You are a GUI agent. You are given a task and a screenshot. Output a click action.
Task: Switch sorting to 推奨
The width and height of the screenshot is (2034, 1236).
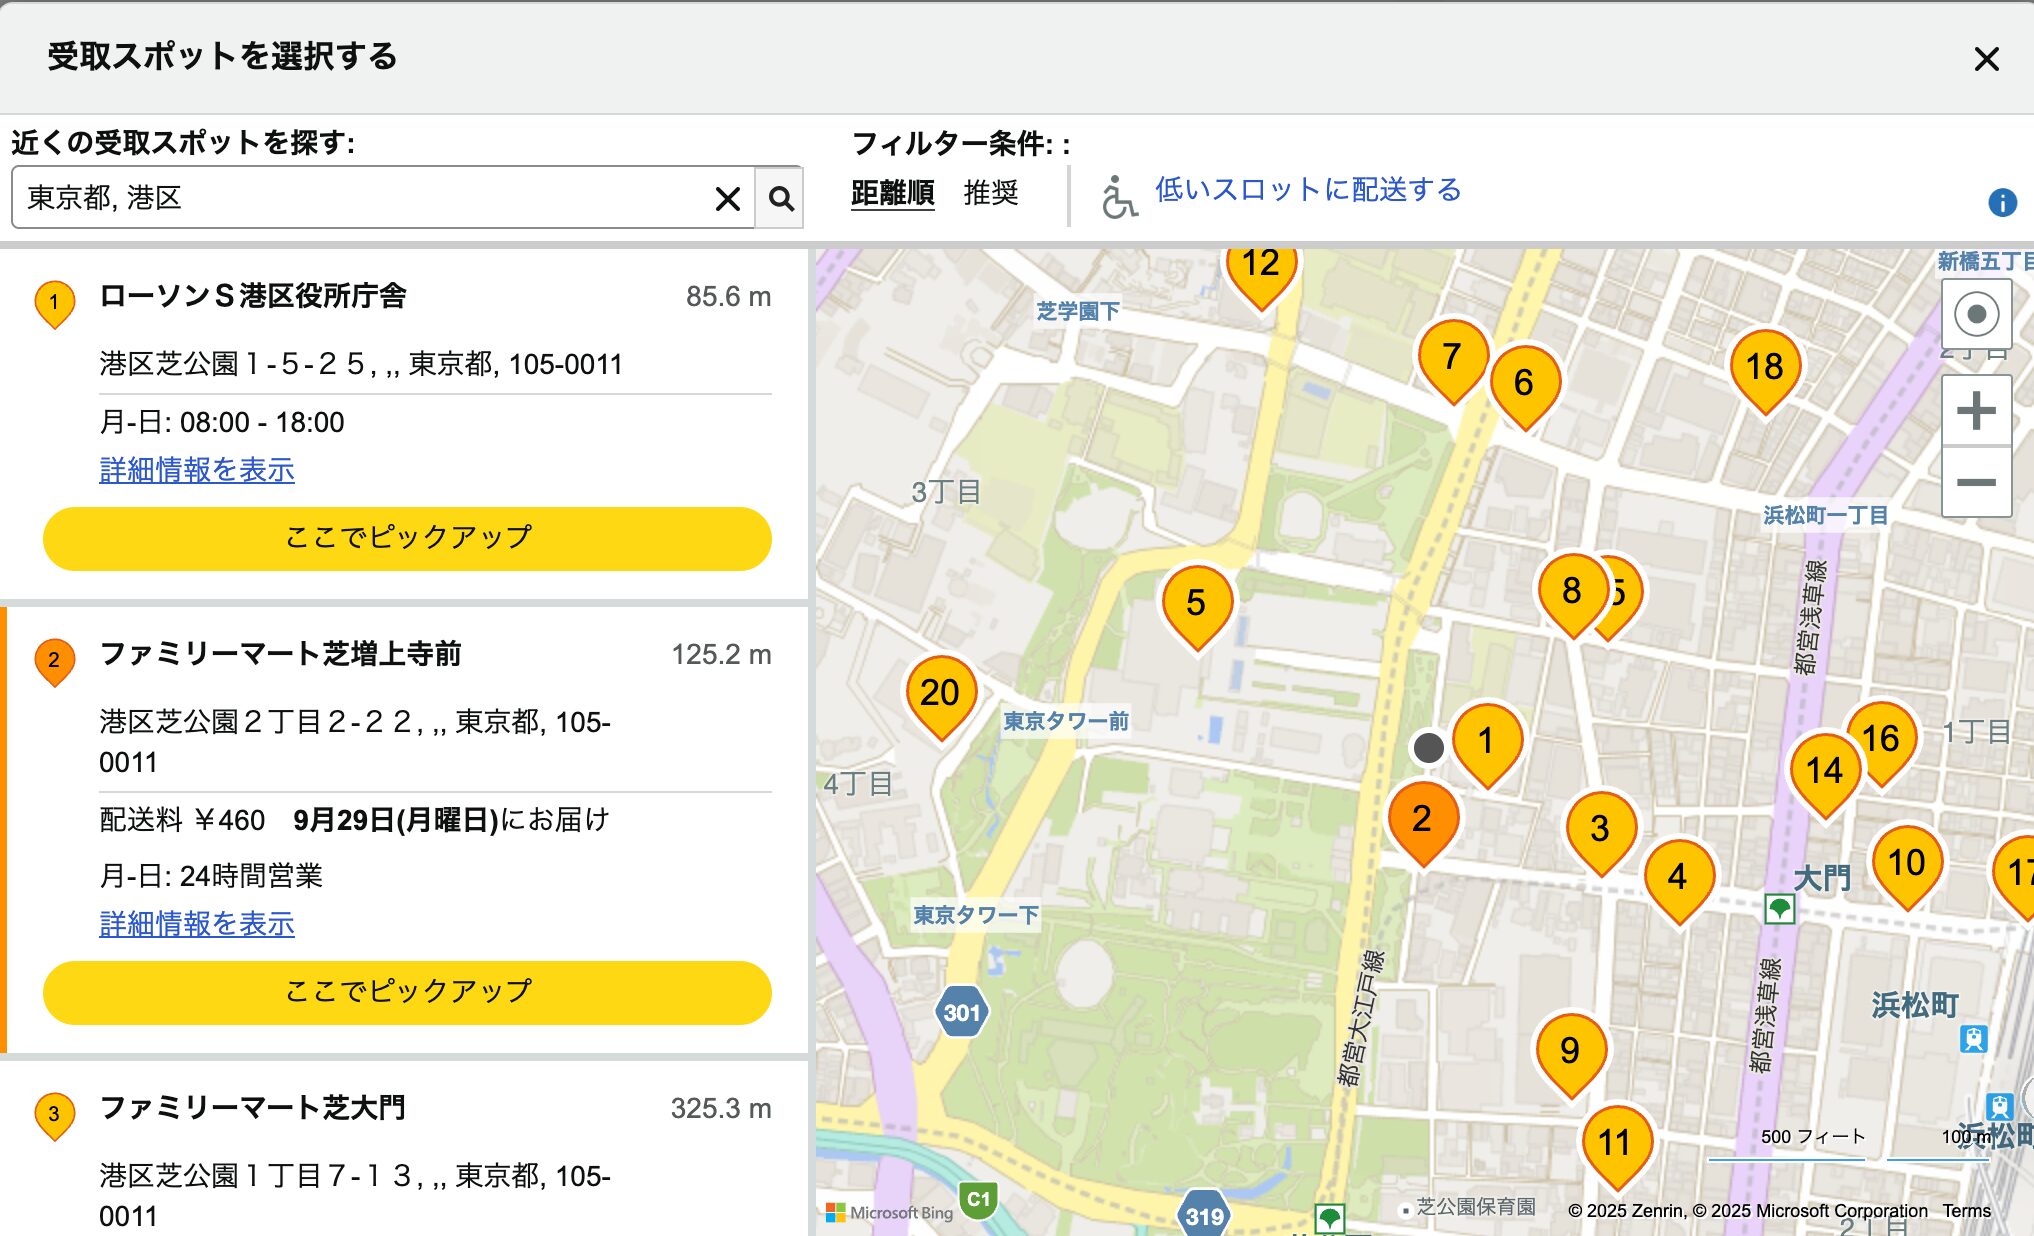click(x=991, y=193)
